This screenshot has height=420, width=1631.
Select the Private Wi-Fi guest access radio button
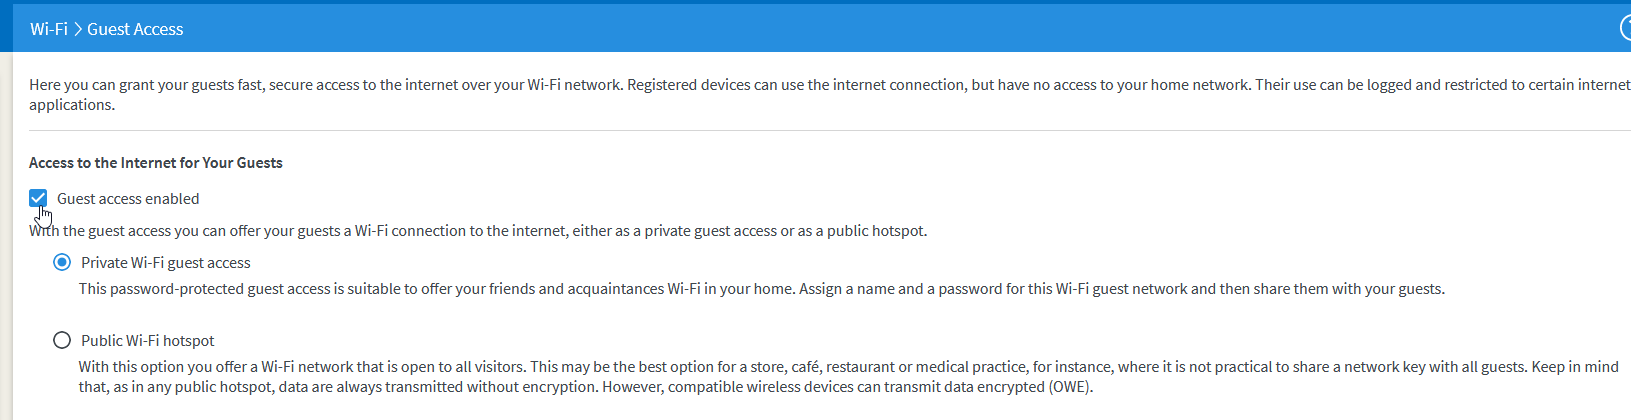pyautogui.click(x=62, y=262)
